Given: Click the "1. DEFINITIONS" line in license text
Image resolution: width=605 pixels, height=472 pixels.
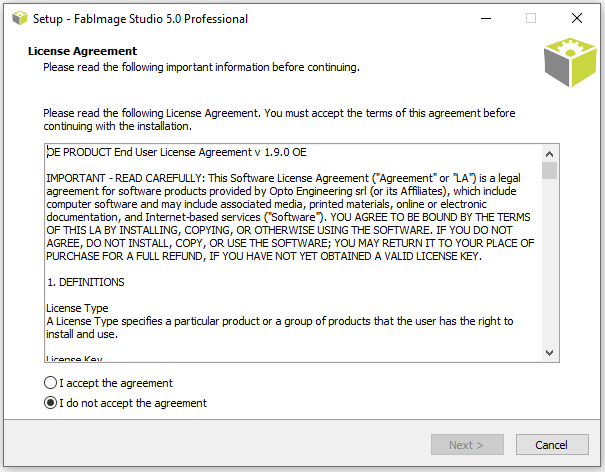Looking at the screenshot, I should [x=86, y=282].
